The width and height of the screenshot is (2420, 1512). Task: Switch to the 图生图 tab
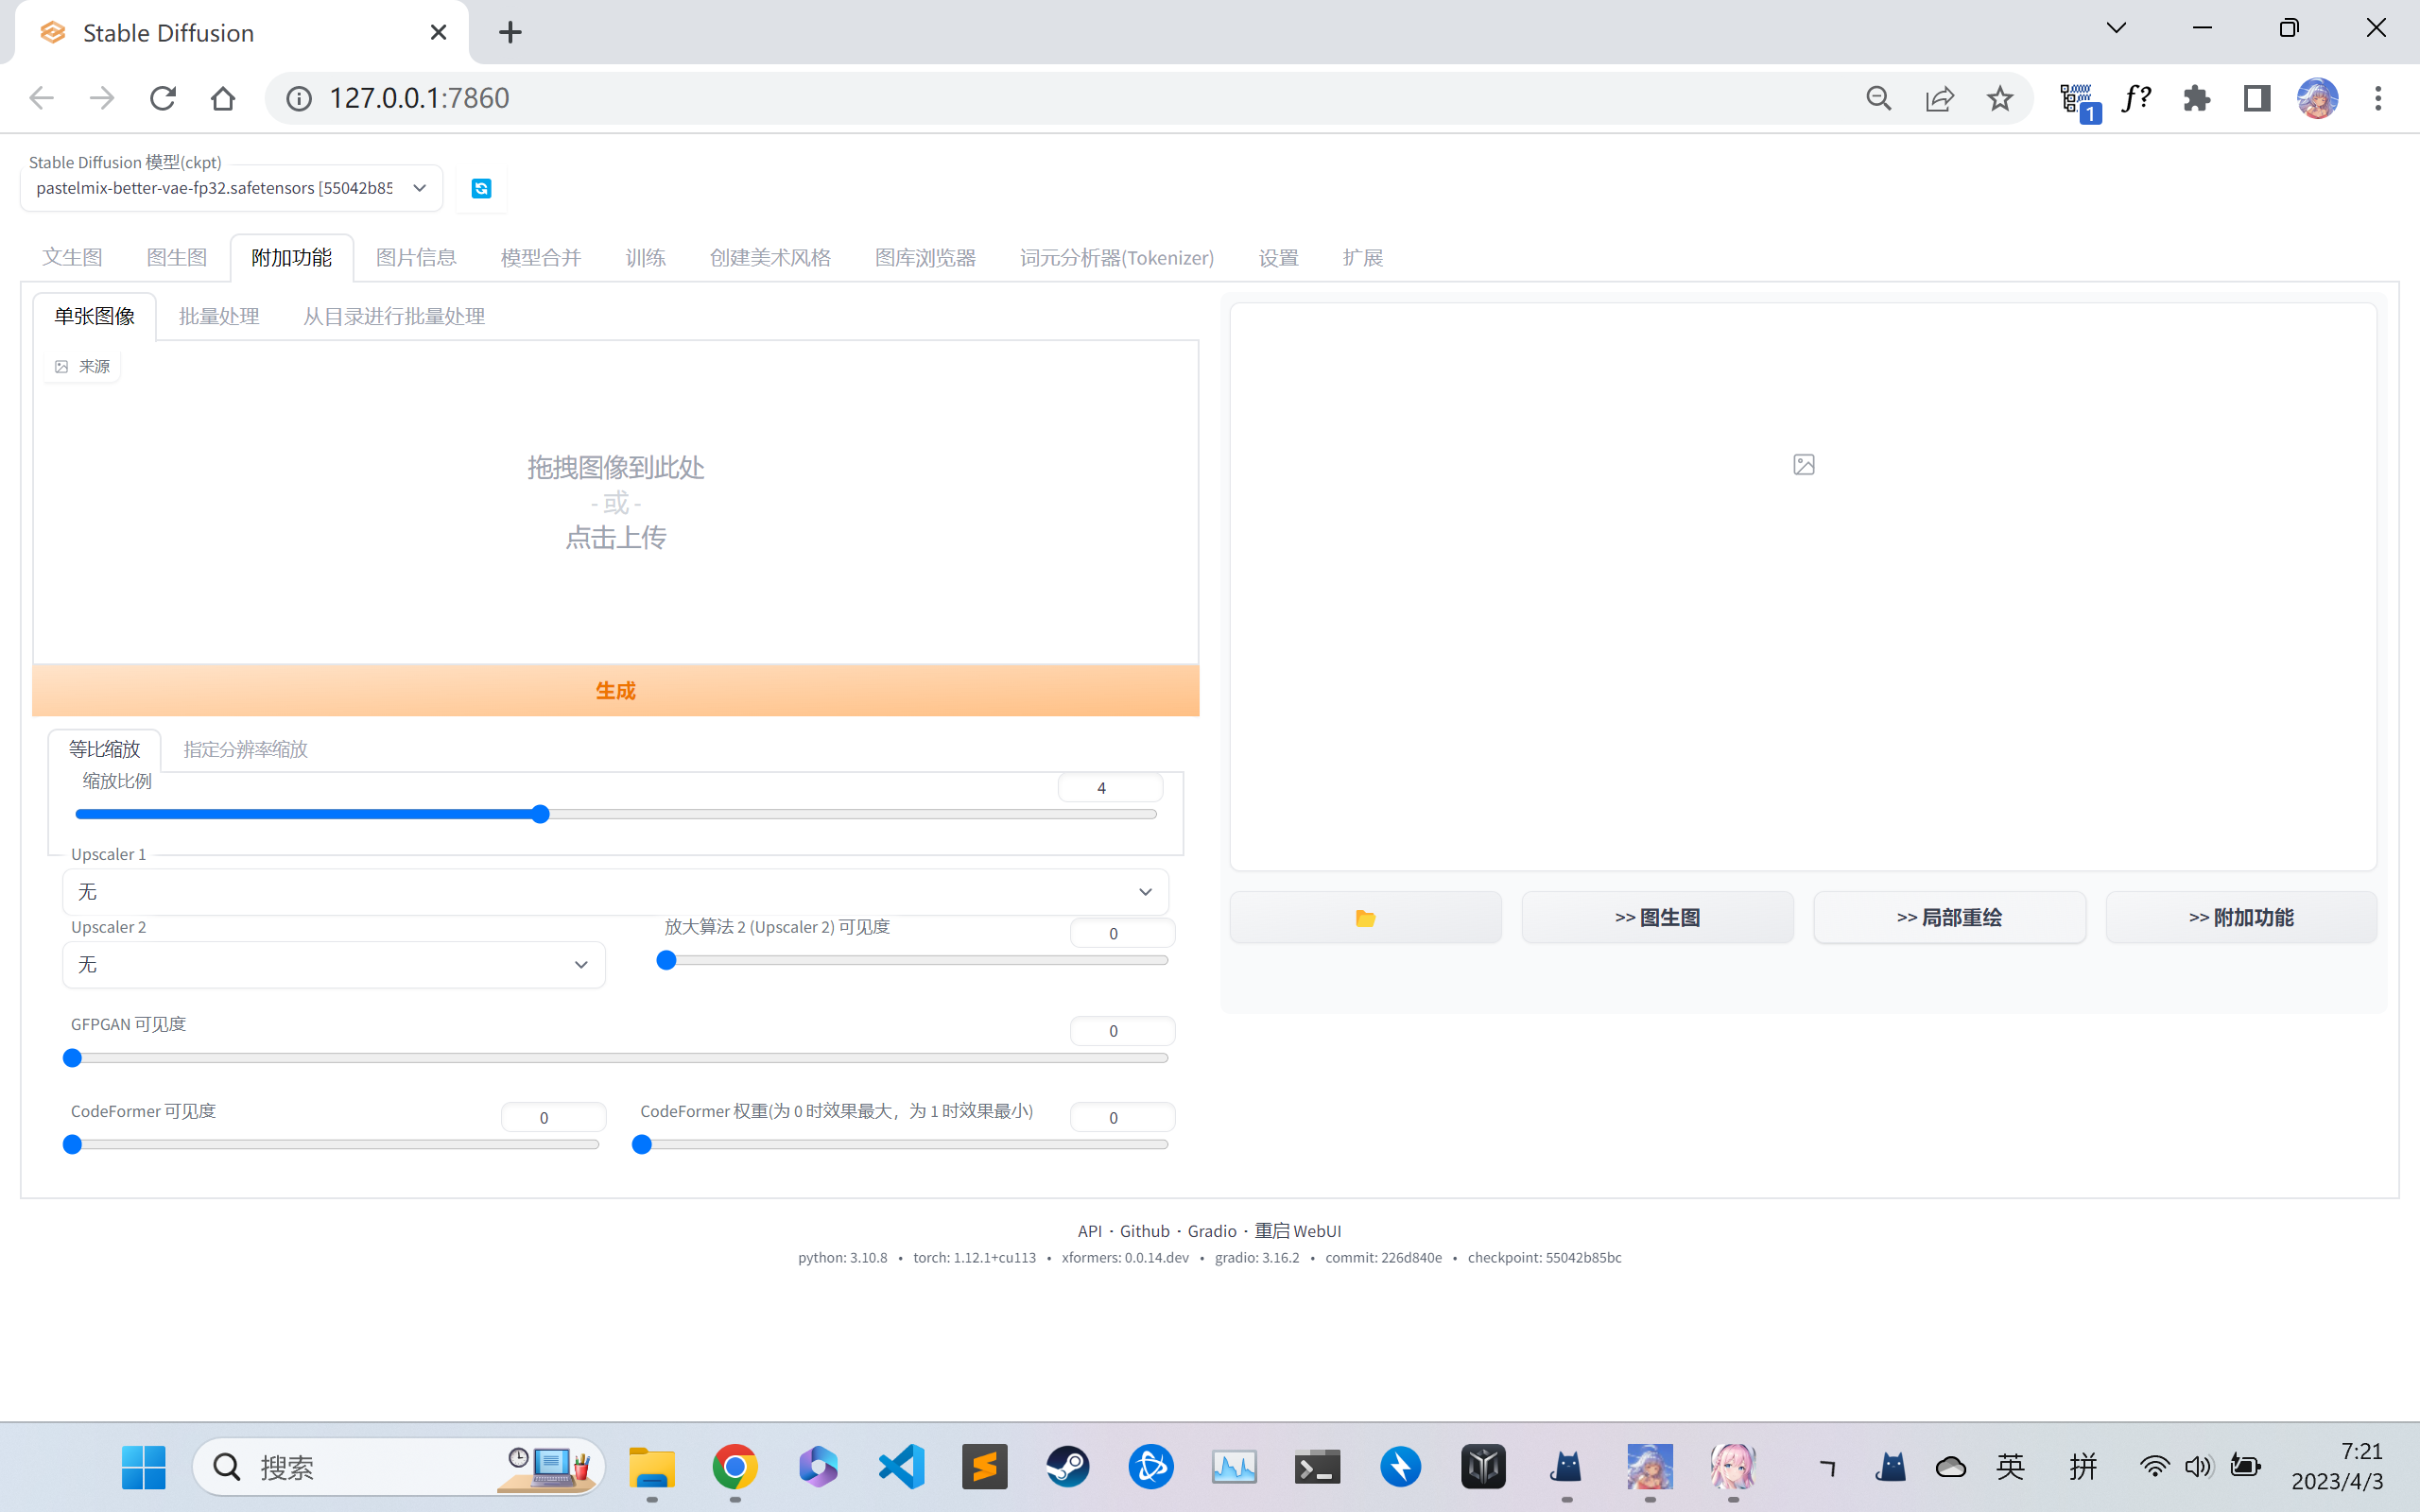tap(176, 258)
